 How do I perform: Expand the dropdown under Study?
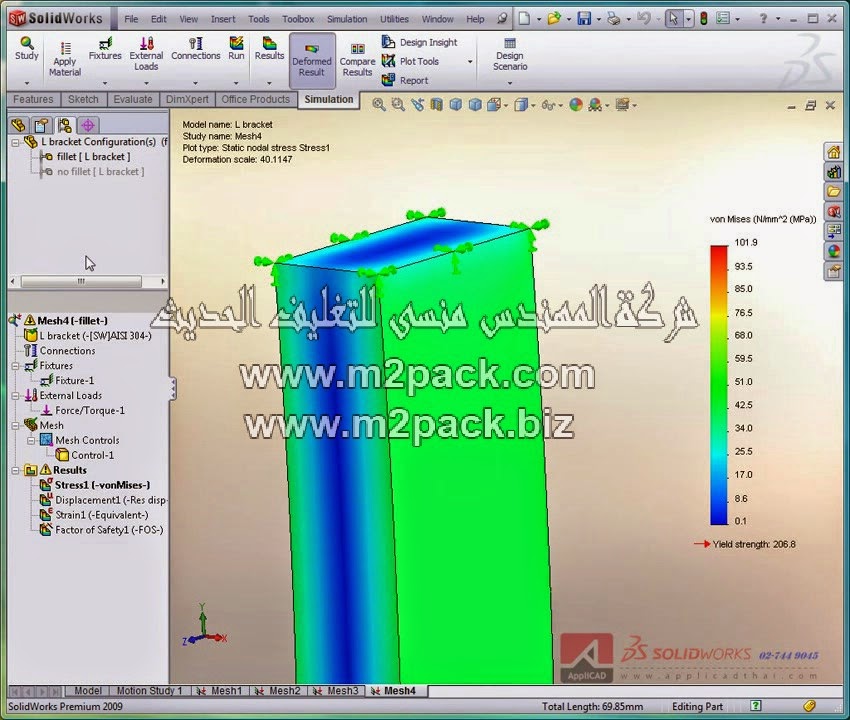[x=27, y=83]
